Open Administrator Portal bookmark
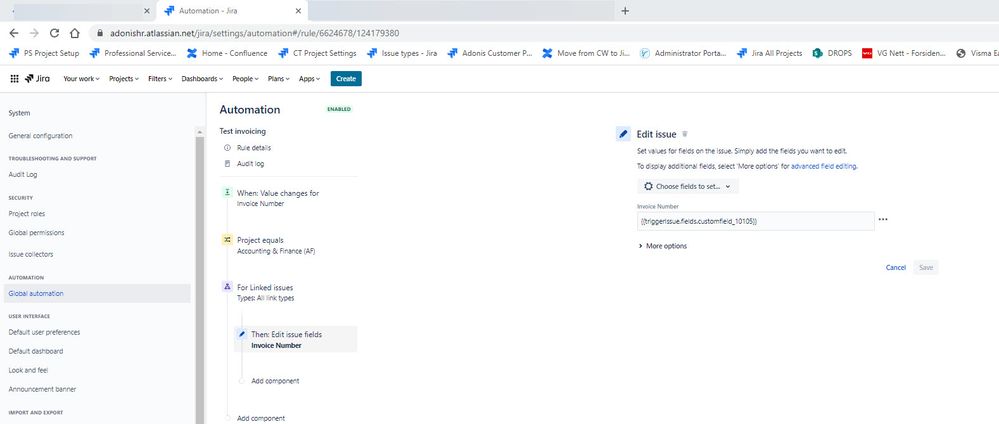This screenshot has width=999, height=424. click(684, 54)
